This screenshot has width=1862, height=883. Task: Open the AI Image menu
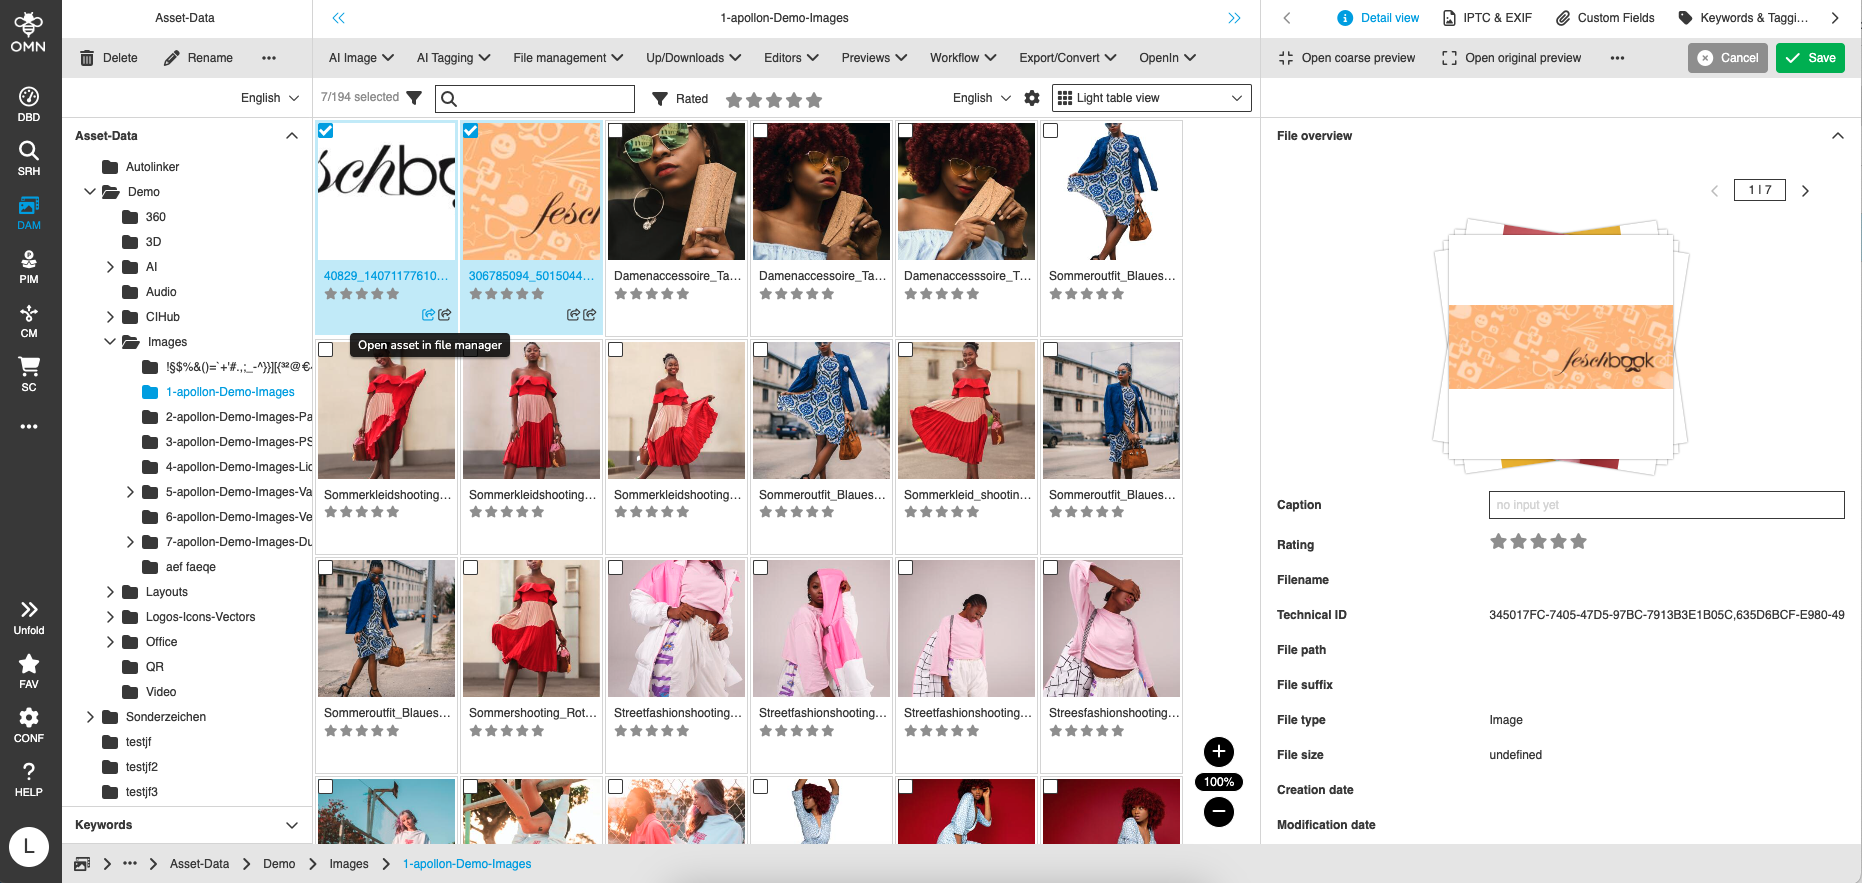click(x=361, y=58)
